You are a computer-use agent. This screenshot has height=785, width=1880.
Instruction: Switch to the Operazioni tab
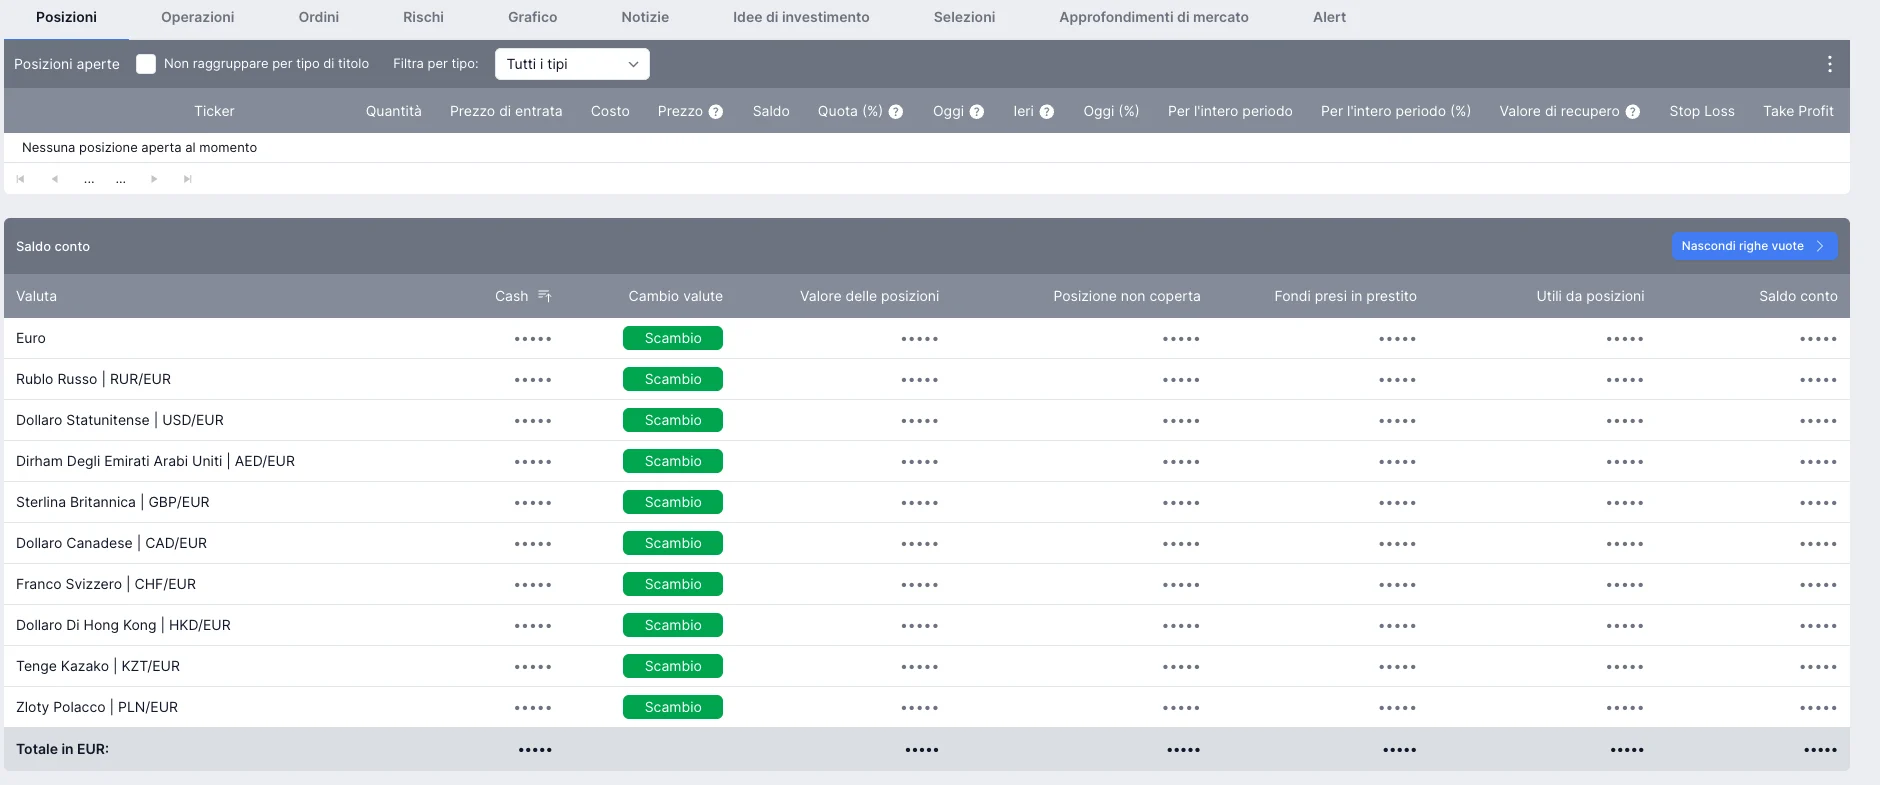pyautogui.click(x=197, y=17)
